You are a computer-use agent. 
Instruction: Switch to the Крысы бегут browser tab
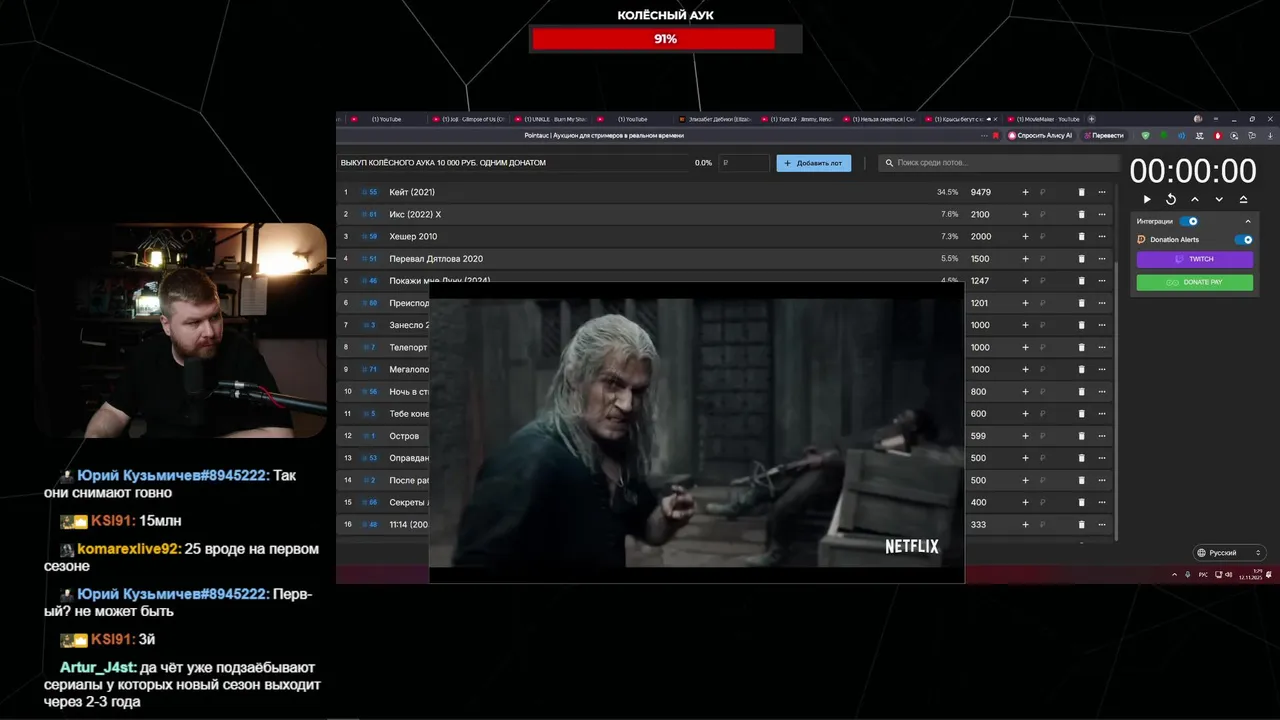[962, 119]
